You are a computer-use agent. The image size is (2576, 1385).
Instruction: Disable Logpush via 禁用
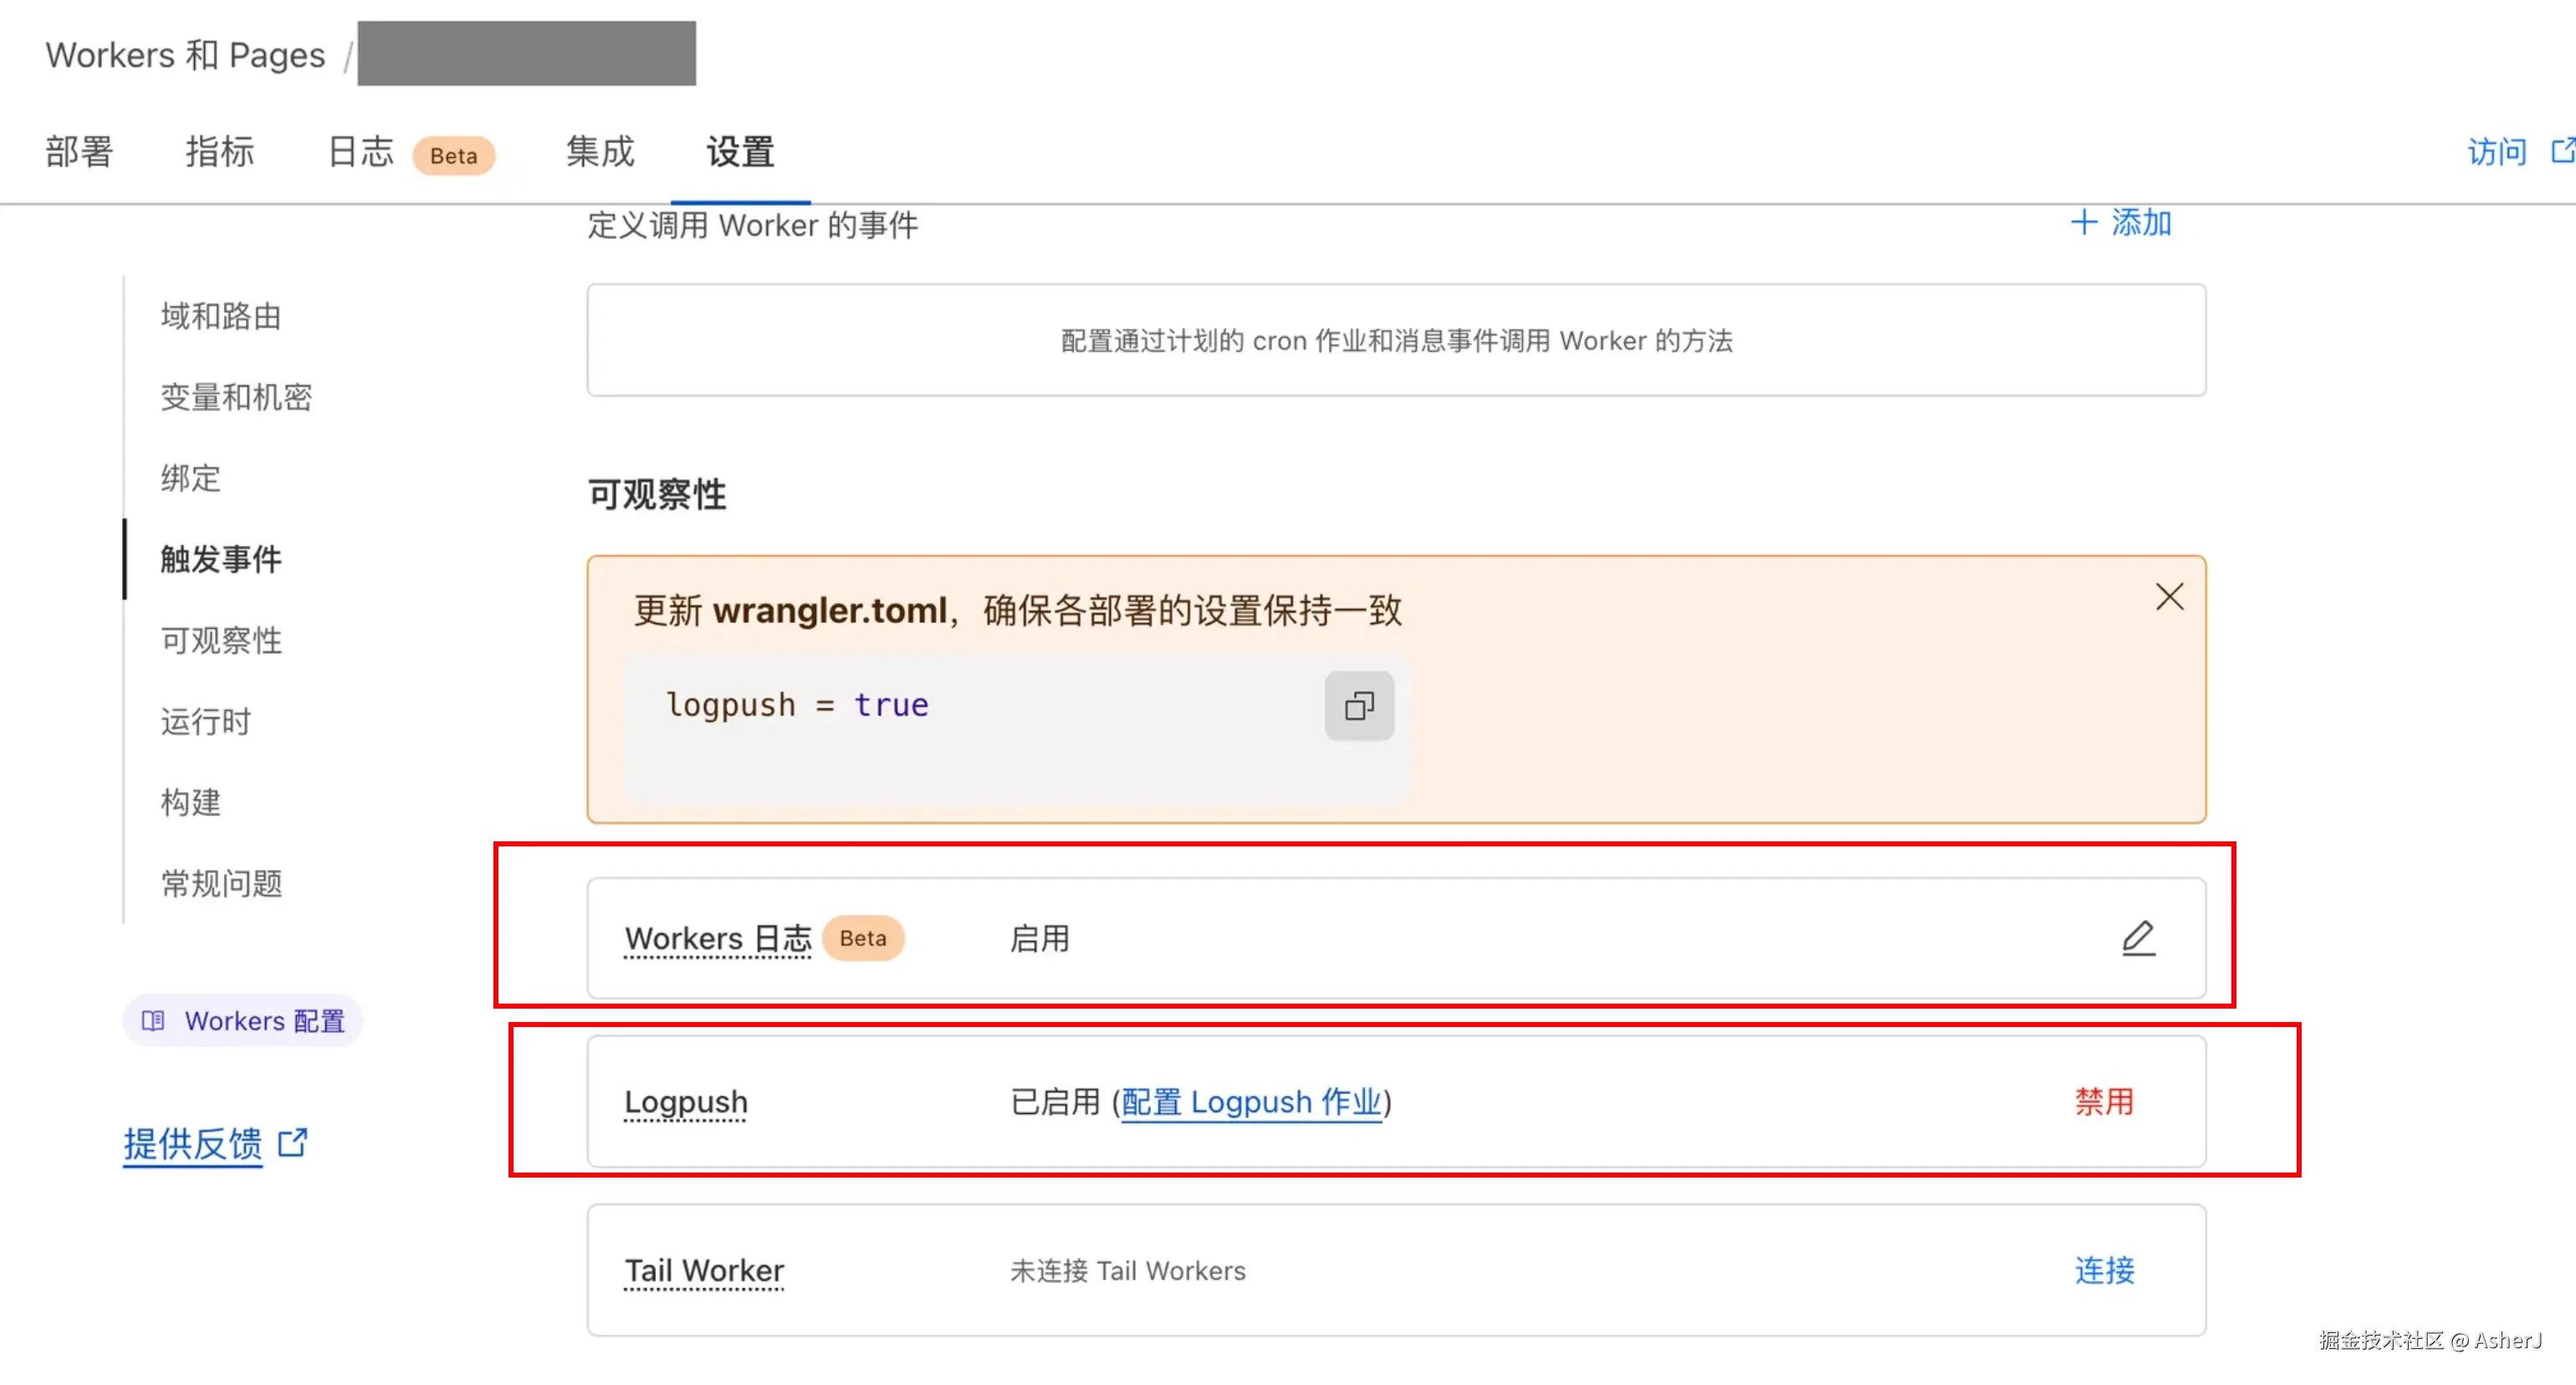tap(2104, 1101)
